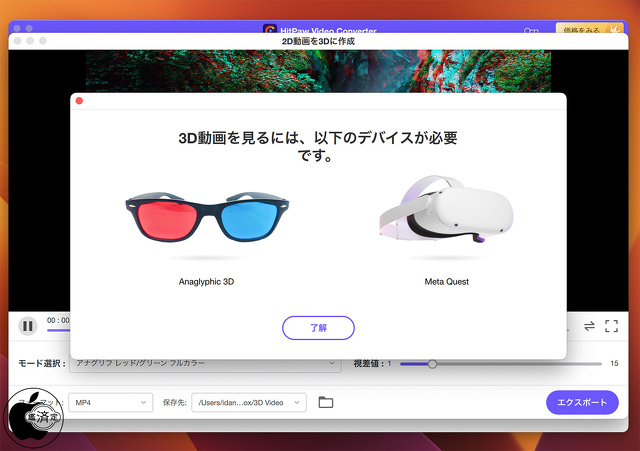
Task: Click the key icon in HitPaw title bar
Action: [x=531, y=30]
